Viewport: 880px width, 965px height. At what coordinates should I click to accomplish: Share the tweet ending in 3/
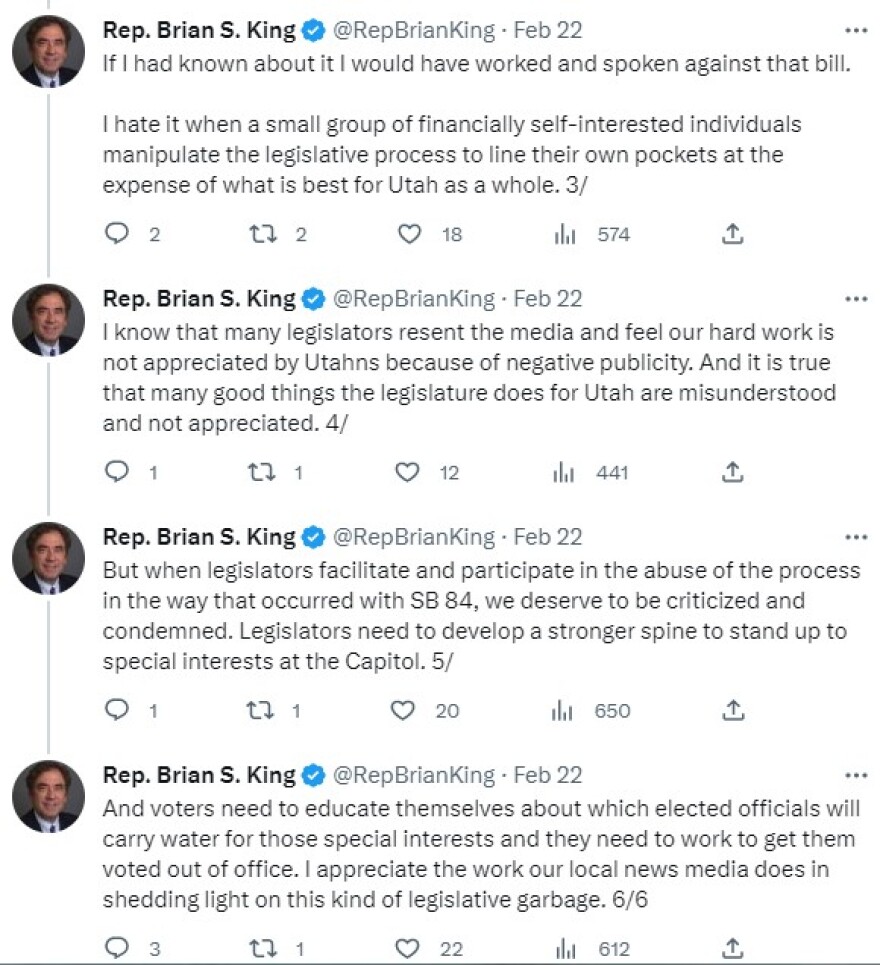733,234
